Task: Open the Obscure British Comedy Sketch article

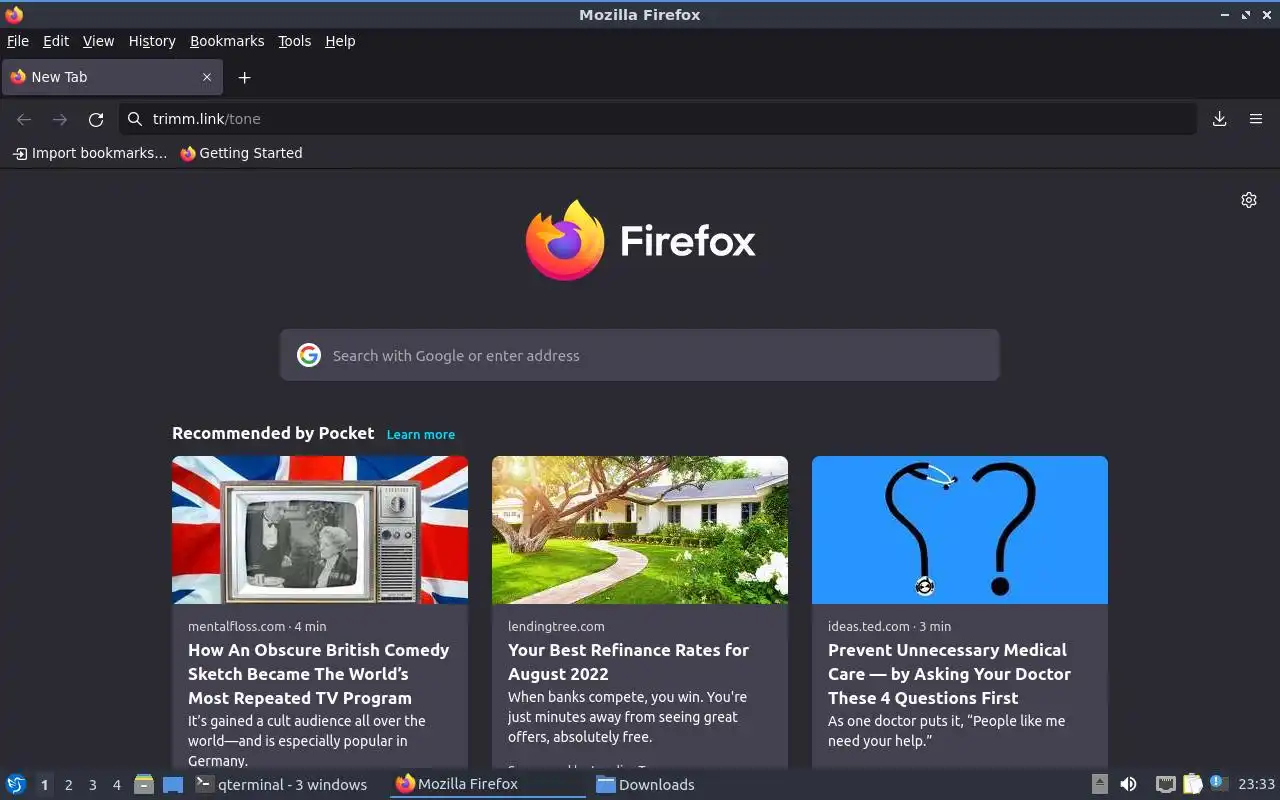Action: pos(318,674)
